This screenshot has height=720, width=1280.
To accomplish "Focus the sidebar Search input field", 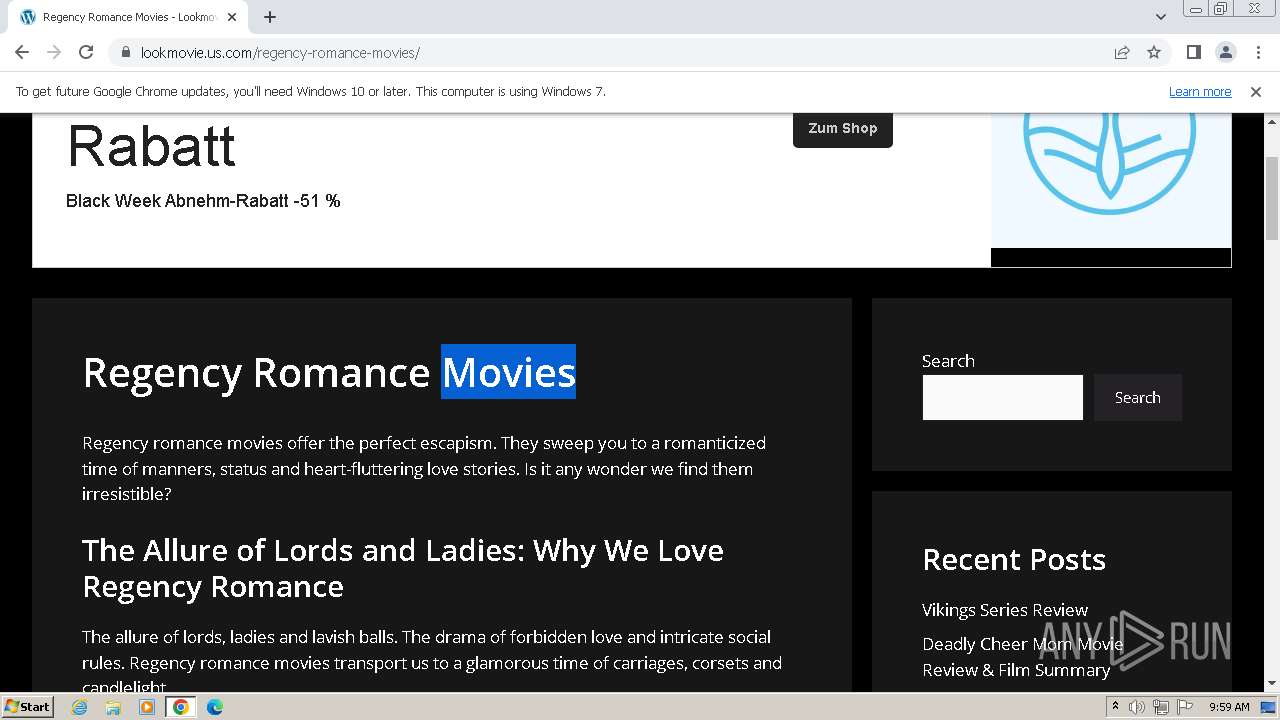I will [1002, 397].
